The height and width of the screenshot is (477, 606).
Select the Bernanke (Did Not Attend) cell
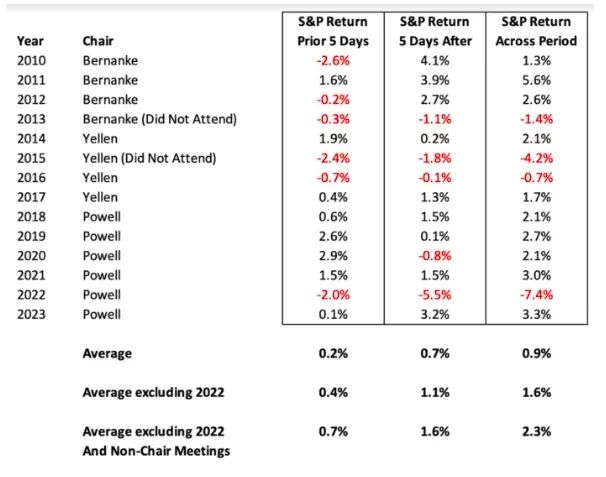click(x=160, y=119)
